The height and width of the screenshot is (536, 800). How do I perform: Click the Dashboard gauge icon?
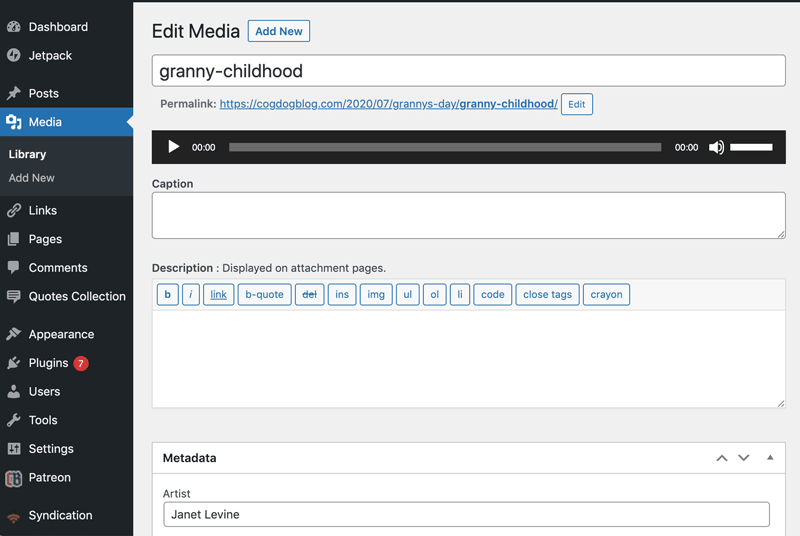tap(14, 27)
